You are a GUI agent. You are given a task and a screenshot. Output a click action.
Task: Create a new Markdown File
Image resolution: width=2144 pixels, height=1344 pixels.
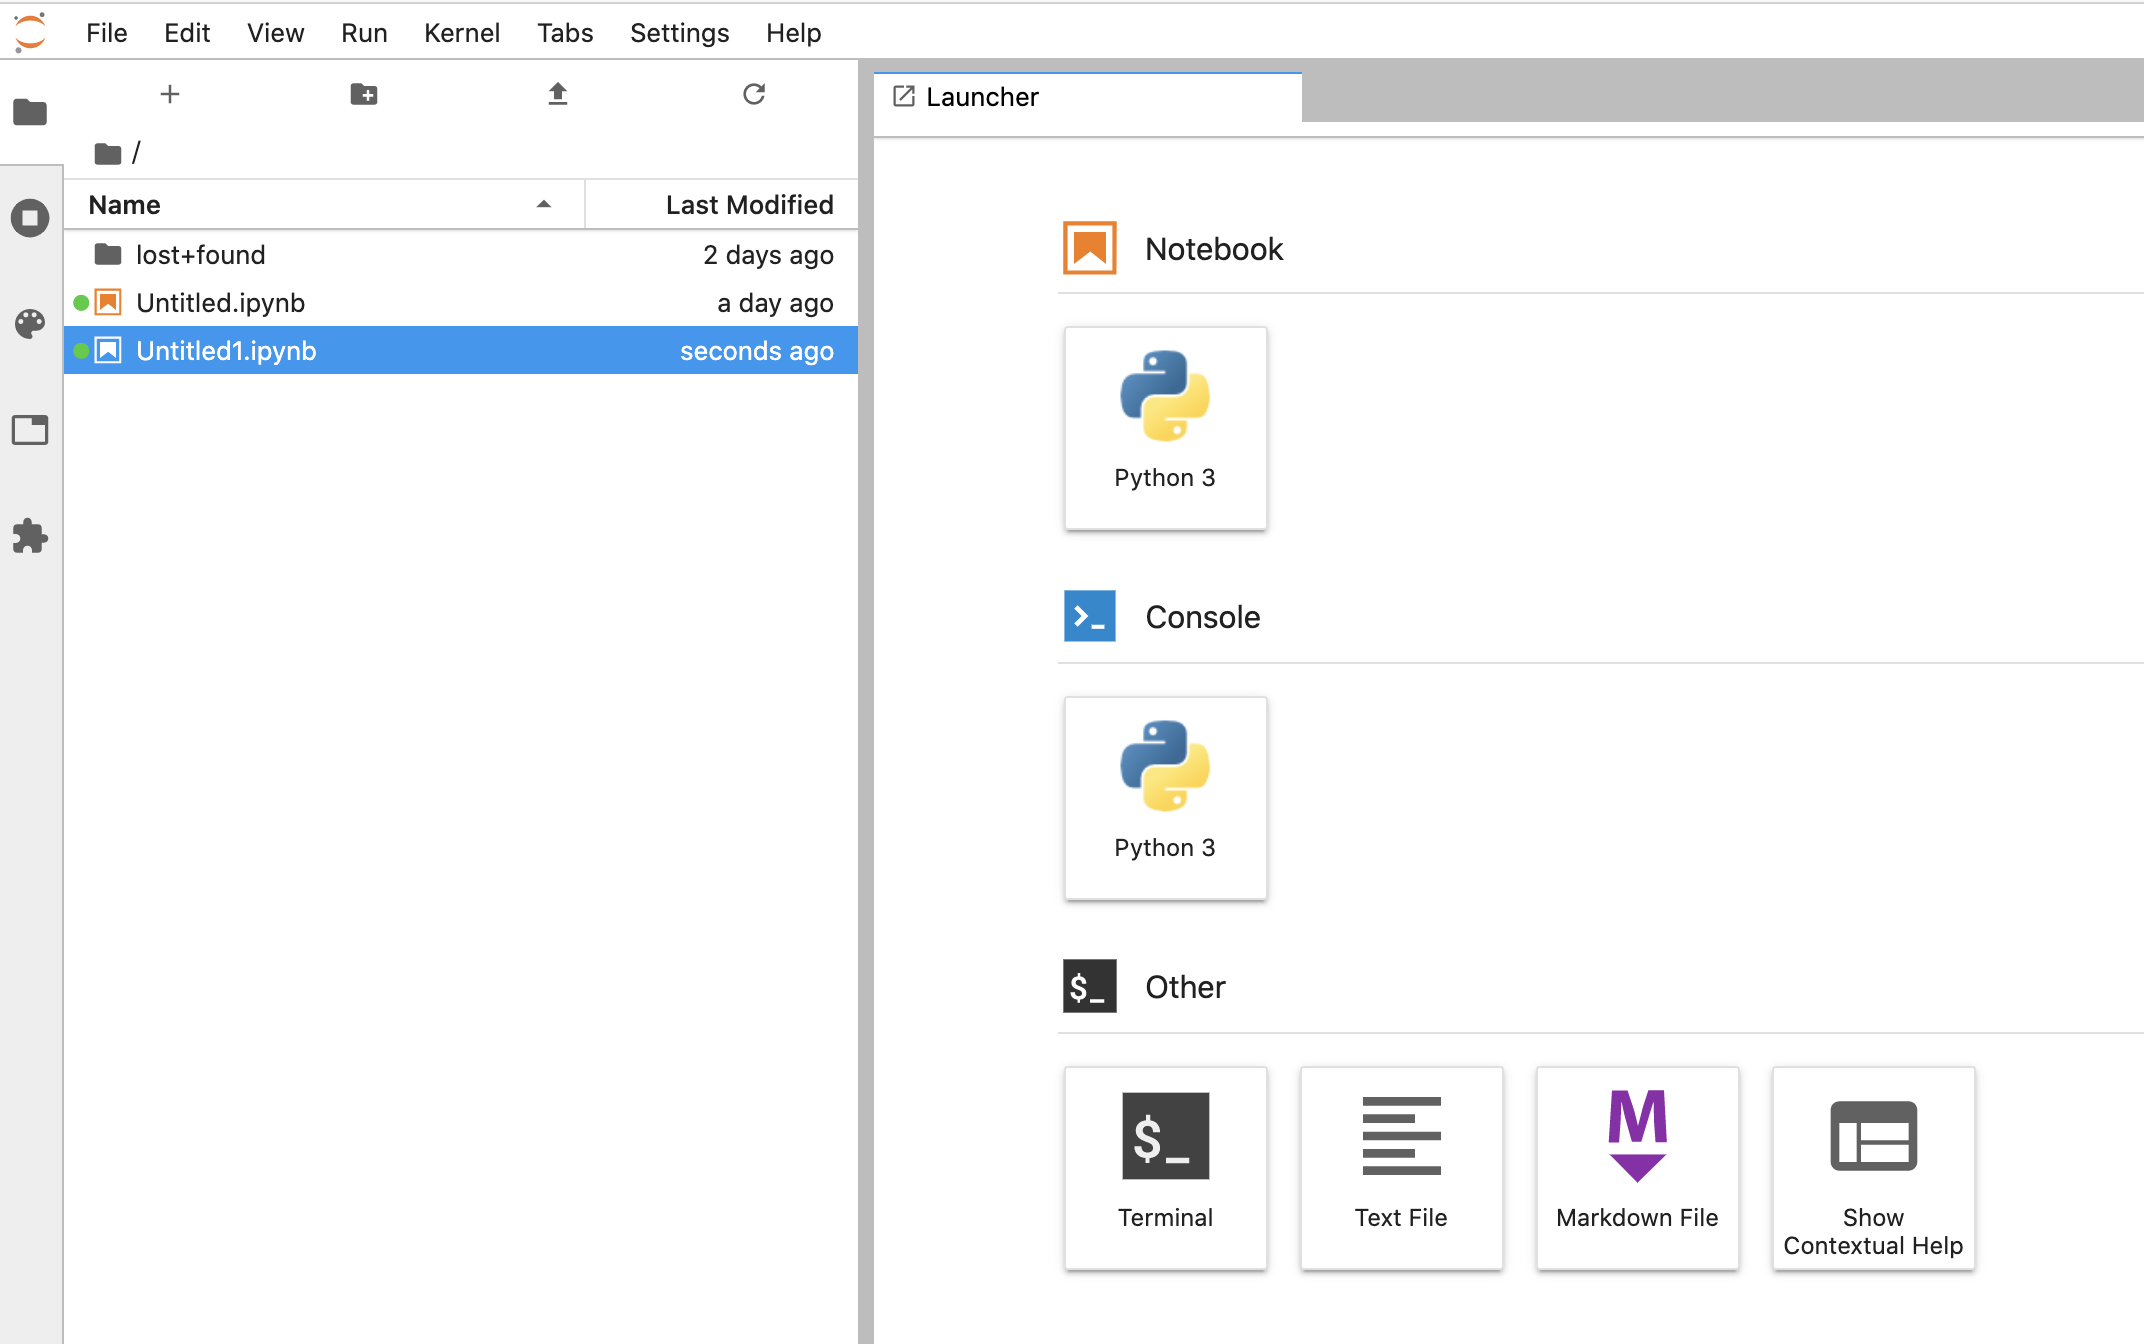point(1637,1167)
